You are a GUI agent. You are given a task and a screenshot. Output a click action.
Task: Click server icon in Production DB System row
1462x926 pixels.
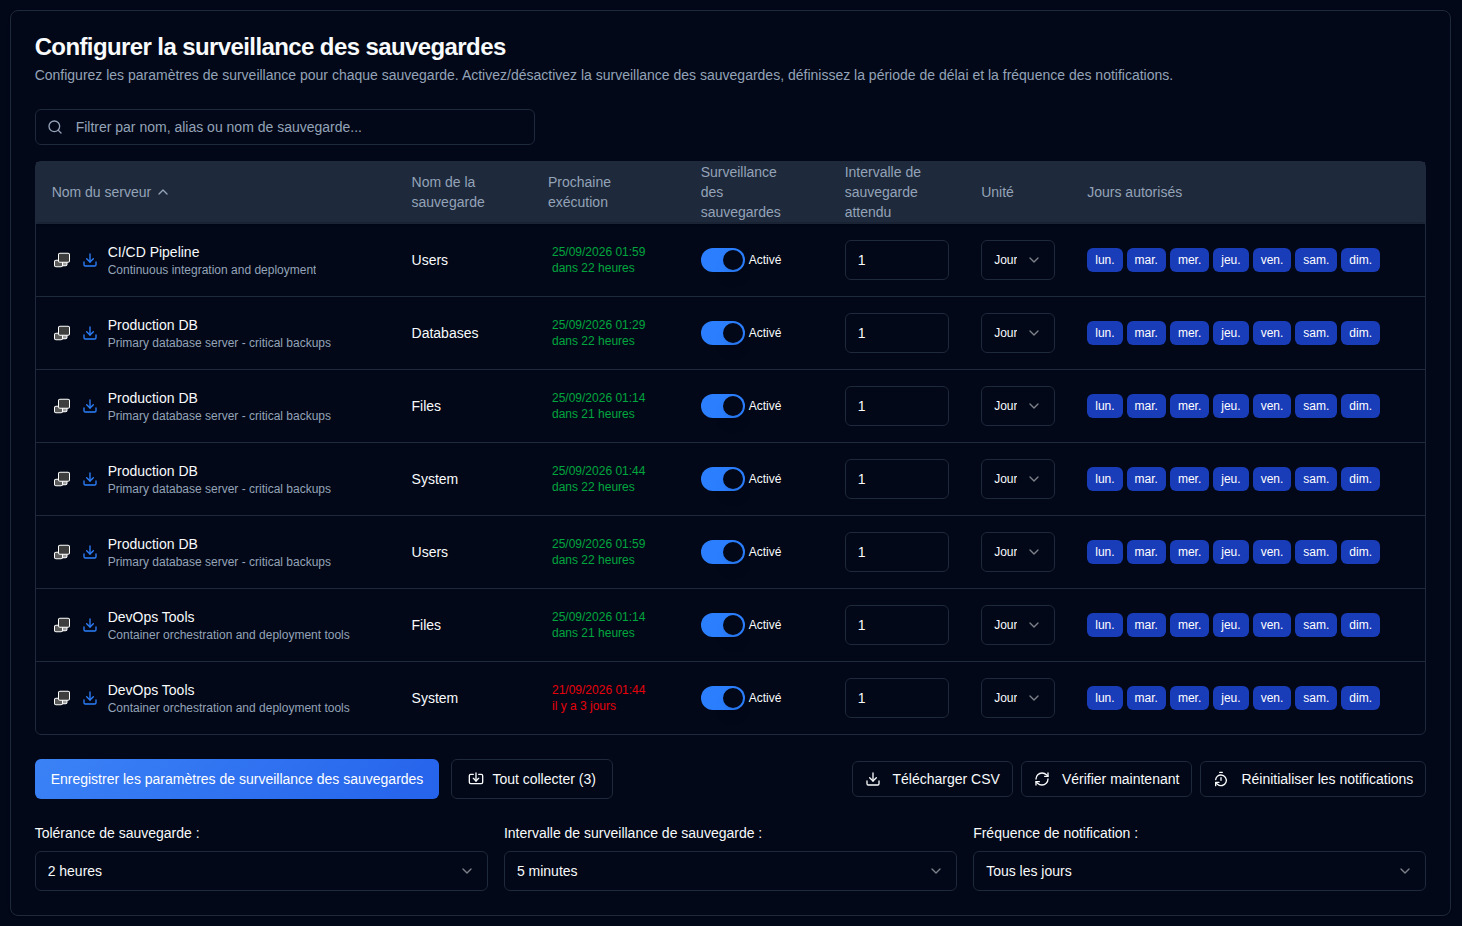pyautogui.click(x=62, y=479)
